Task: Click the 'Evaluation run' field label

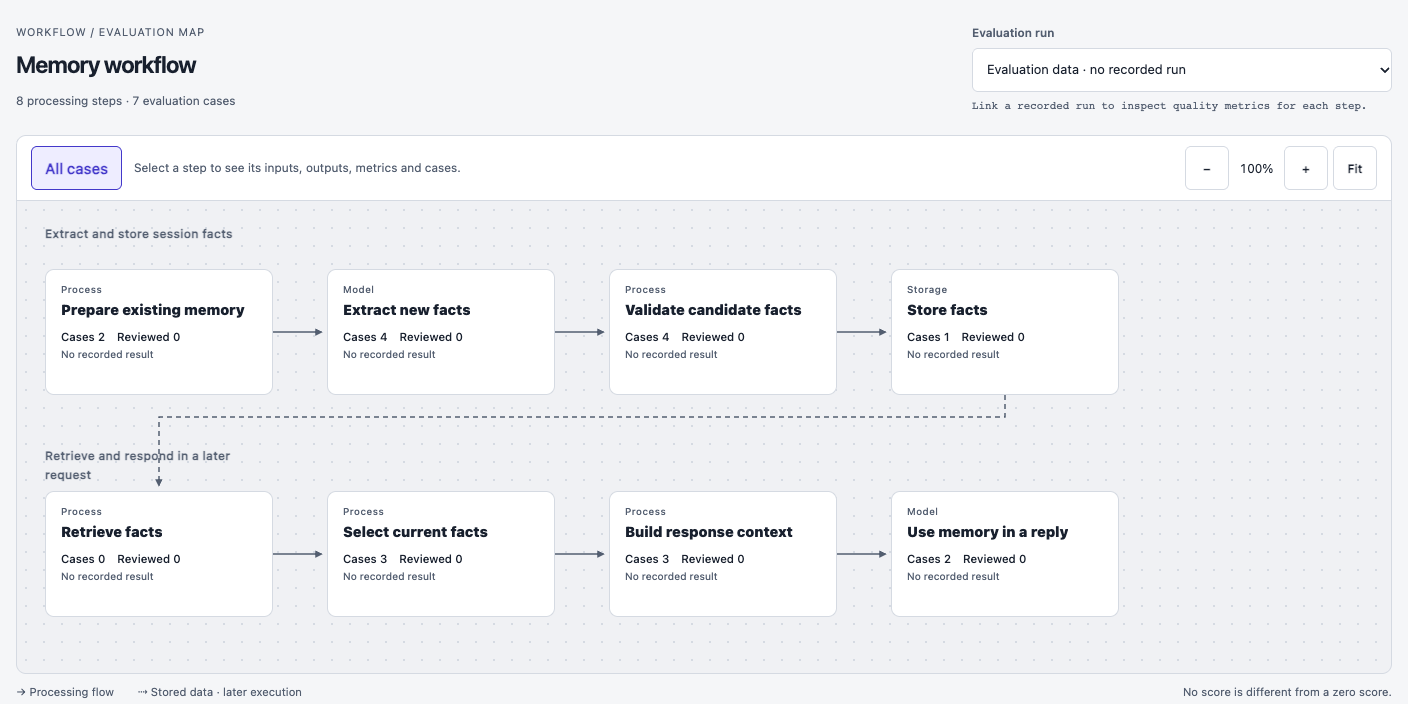Action: point(1013,33)
